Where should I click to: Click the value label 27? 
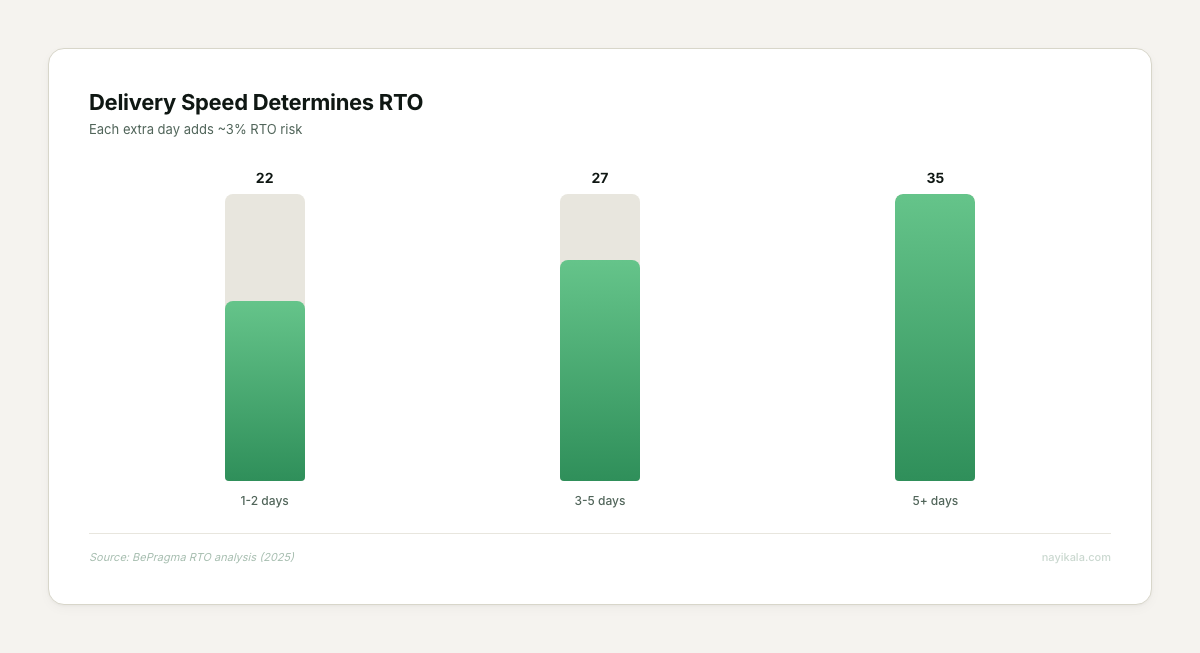pos(600,178)
